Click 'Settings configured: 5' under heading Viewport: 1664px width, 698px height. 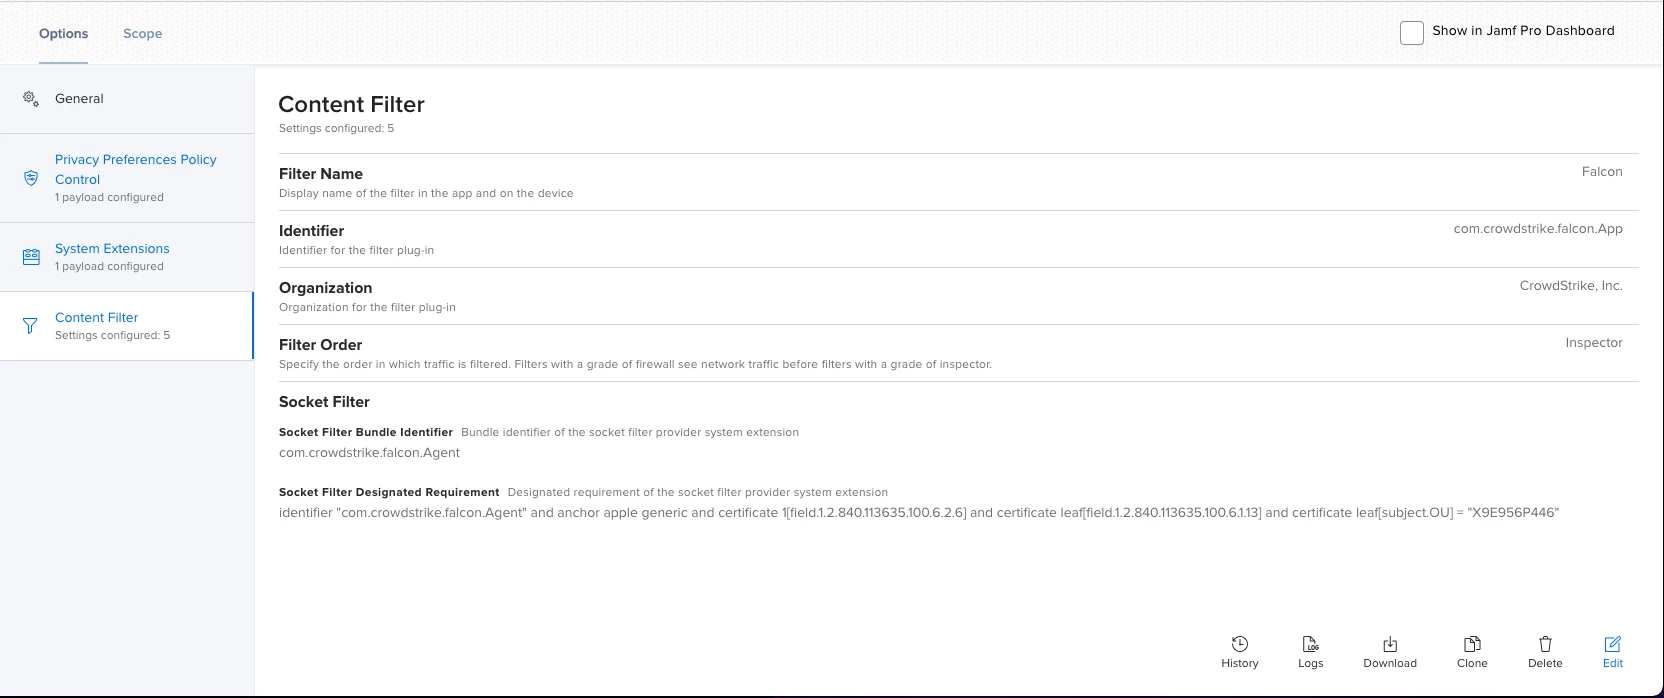pos(336,128)
